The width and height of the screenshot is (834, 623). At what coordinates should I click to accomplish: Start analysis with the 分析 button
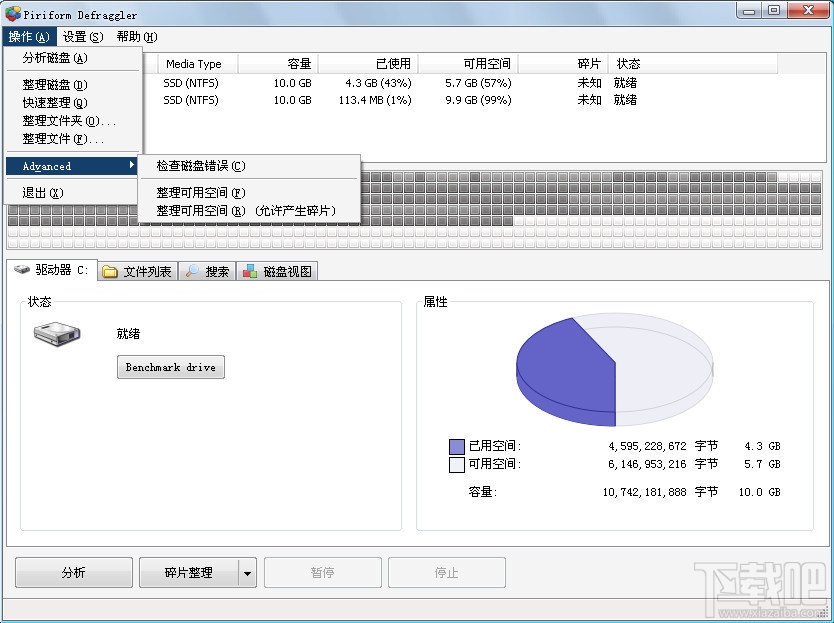click(x=73, y=572)
